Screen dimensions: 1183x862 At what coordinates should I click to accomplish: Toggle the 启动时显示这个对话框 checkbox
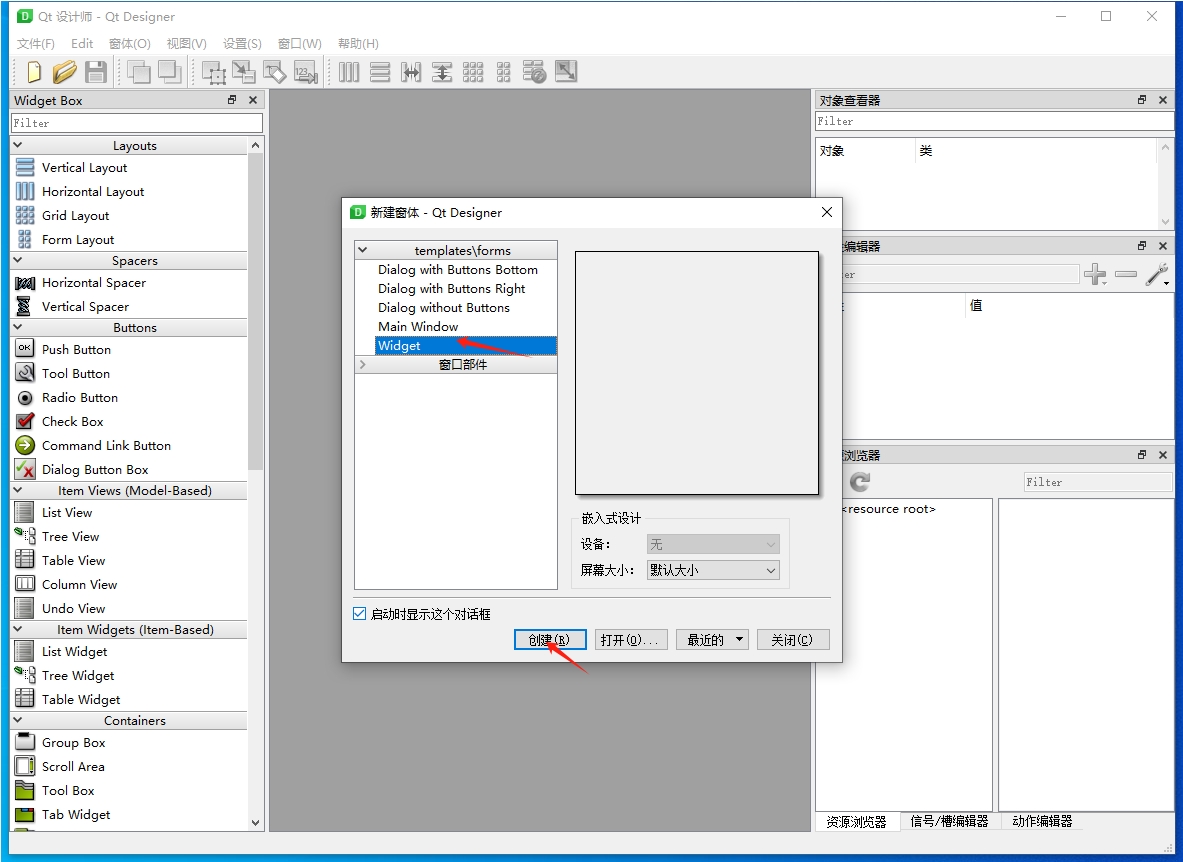point(360,614)
